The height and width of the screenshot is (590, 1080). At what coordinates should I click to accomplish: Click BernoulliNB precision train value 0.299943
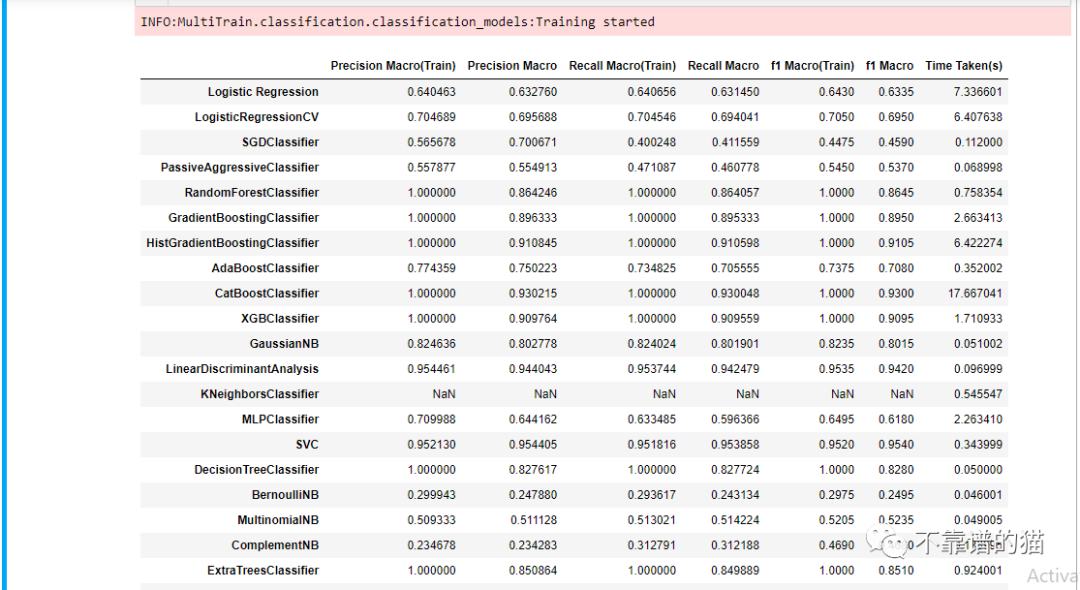click(431, 495)
